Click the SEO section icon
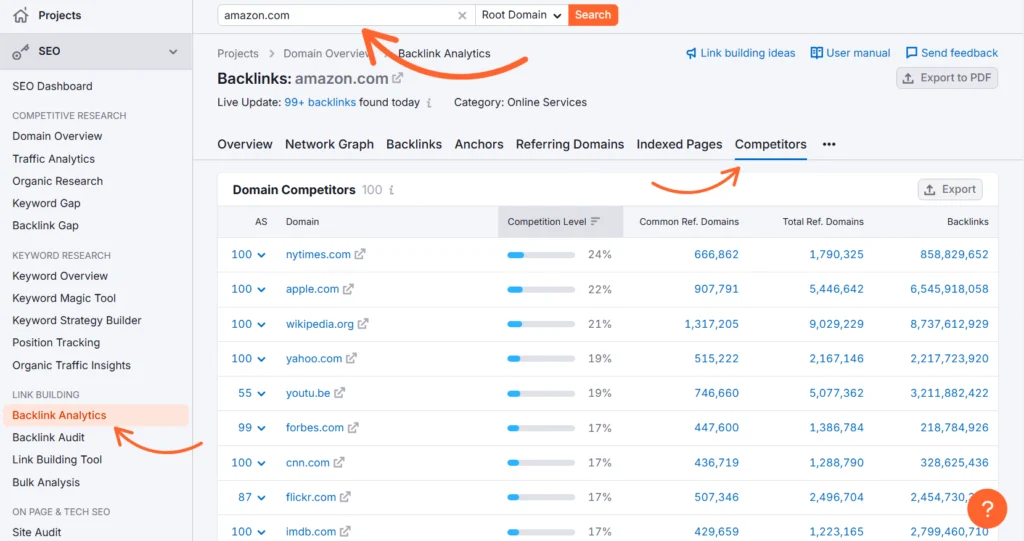 (21, 52)
